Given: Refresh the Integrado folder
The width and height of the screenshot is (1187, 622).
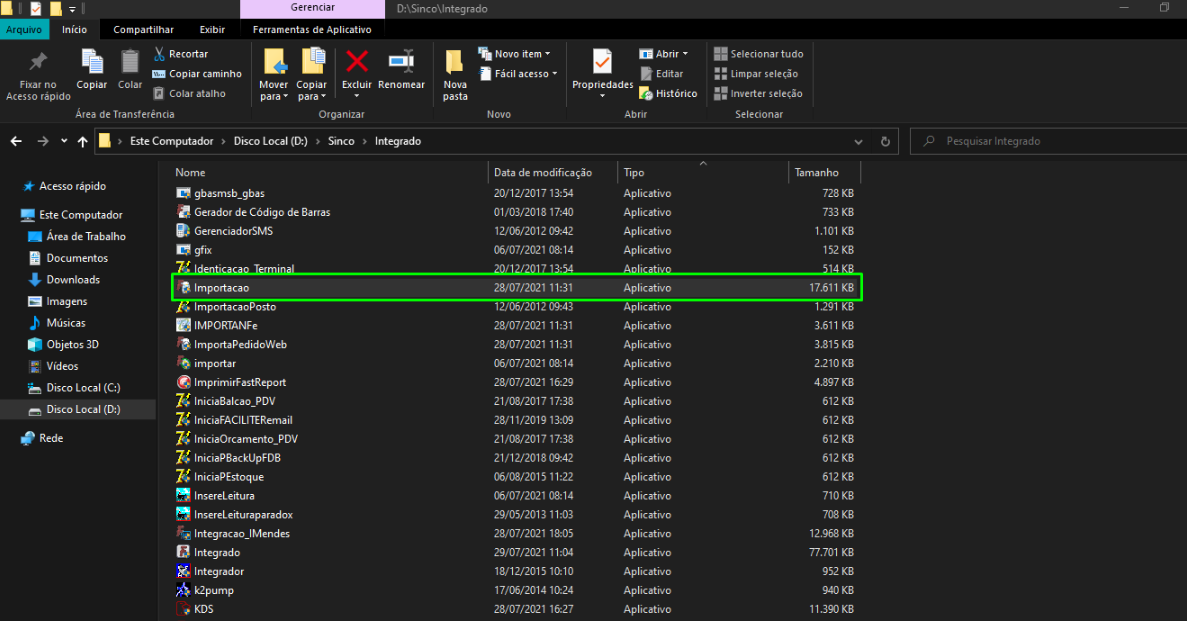Looking at the screenshot, I should tap(885, 142).
